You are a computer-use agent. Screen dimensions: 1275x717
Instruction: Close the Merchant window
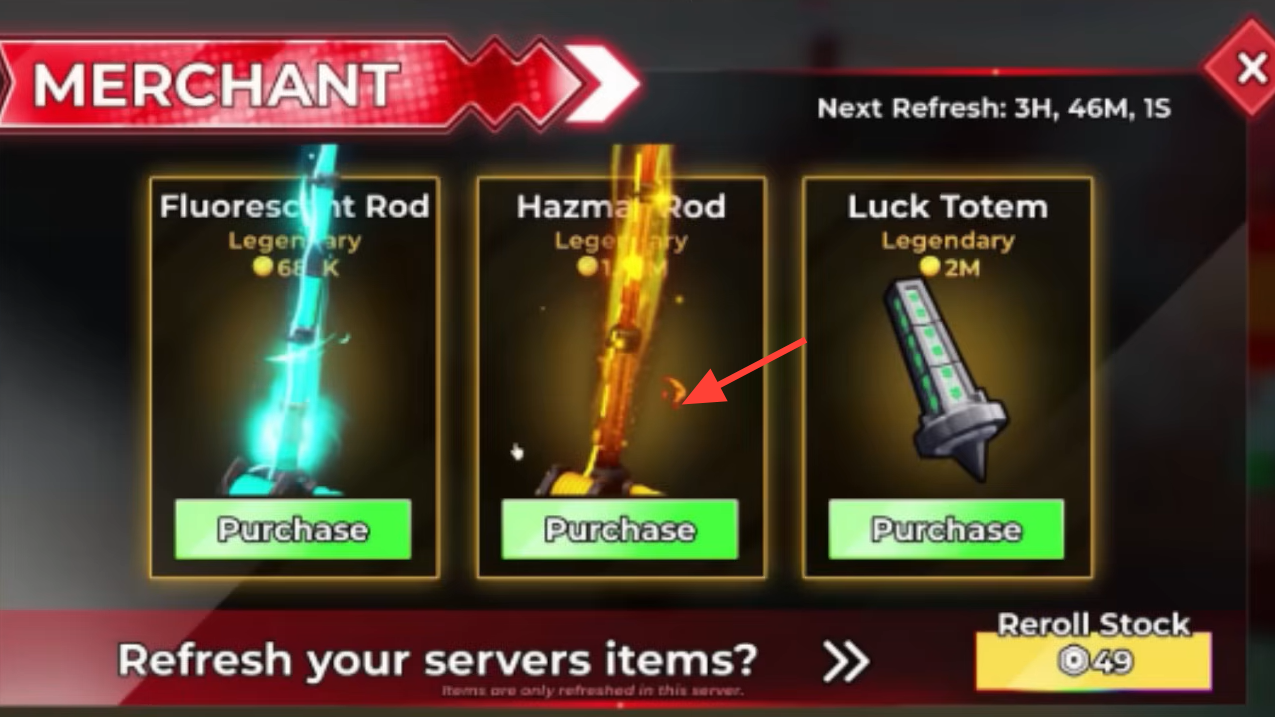pyautogui.click(x=1250, y=69)
